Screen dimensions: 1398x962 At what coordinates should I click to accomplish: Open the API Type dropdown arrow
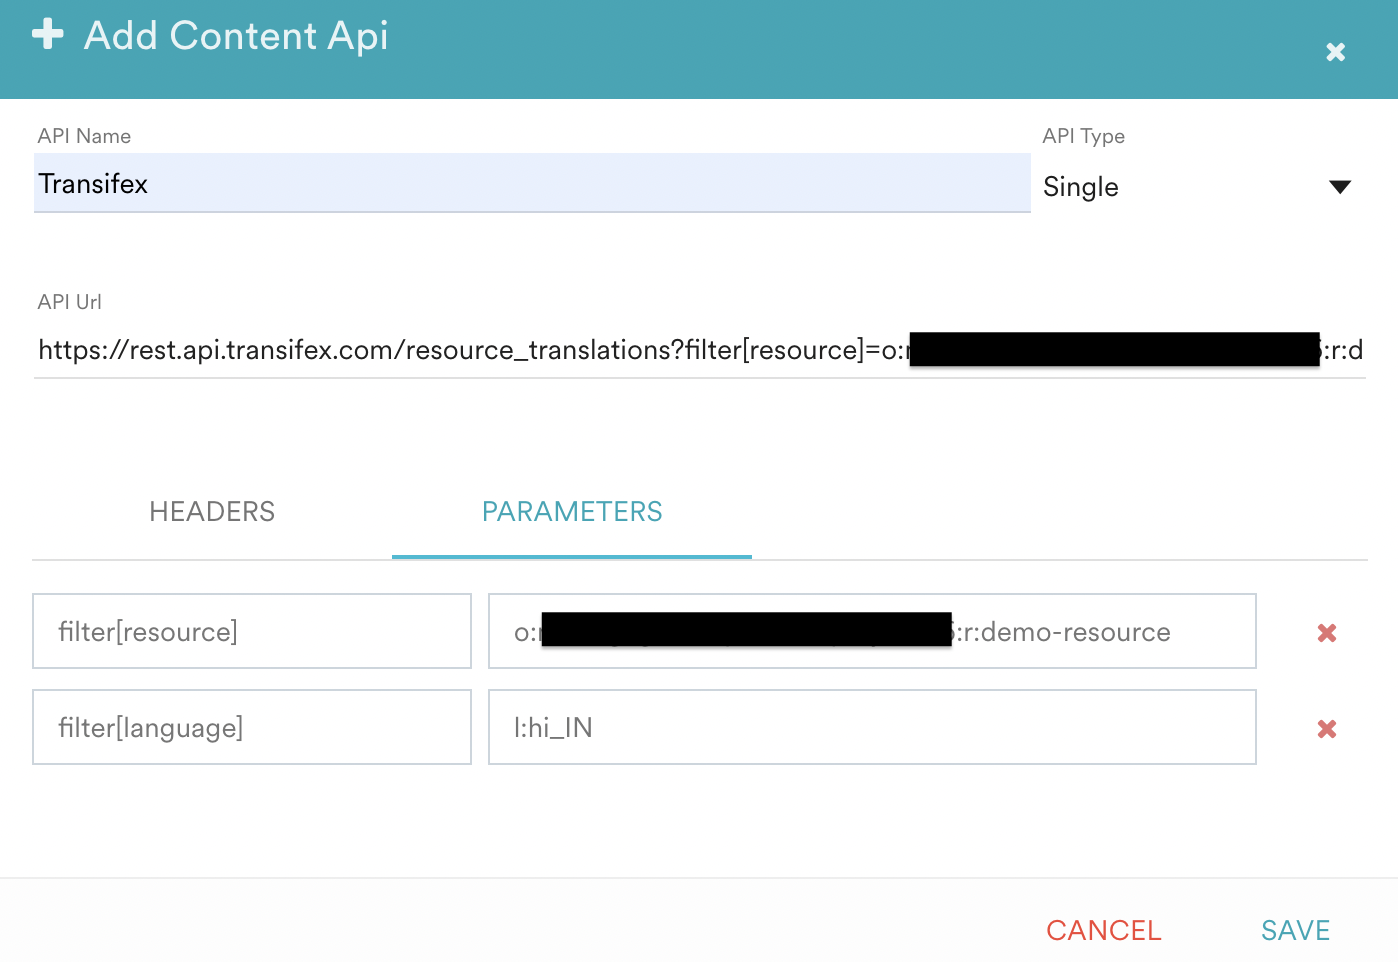(1340, 187)
